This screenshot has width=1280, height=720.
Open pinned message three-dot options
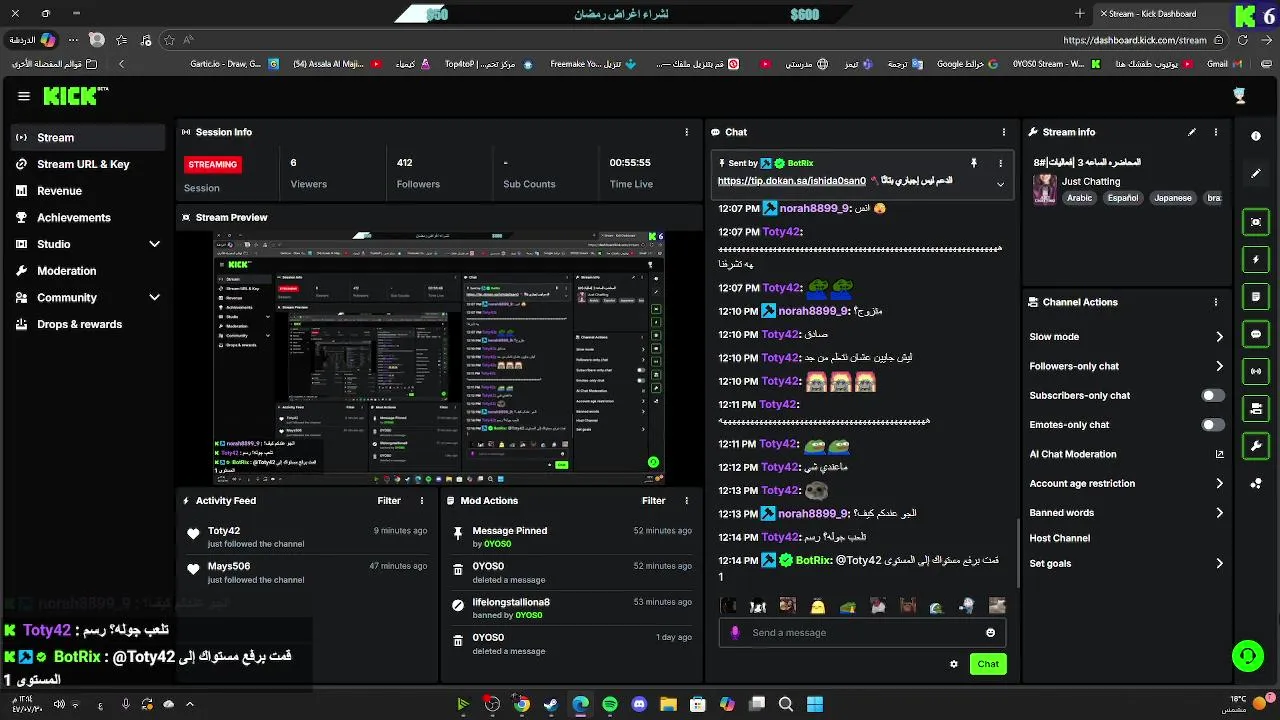pos(1000,163)
